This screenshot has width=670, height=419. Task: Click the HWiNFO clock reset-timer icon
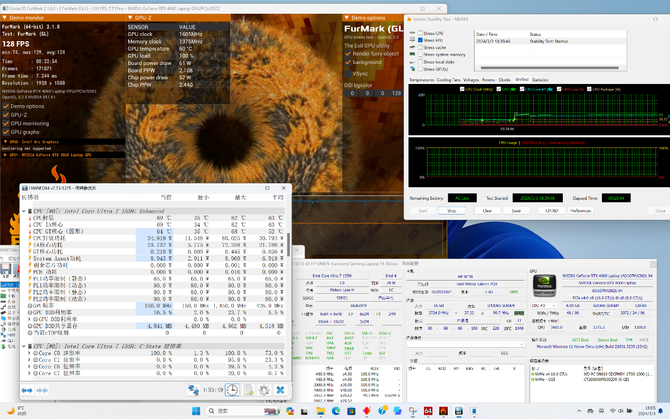232,390
